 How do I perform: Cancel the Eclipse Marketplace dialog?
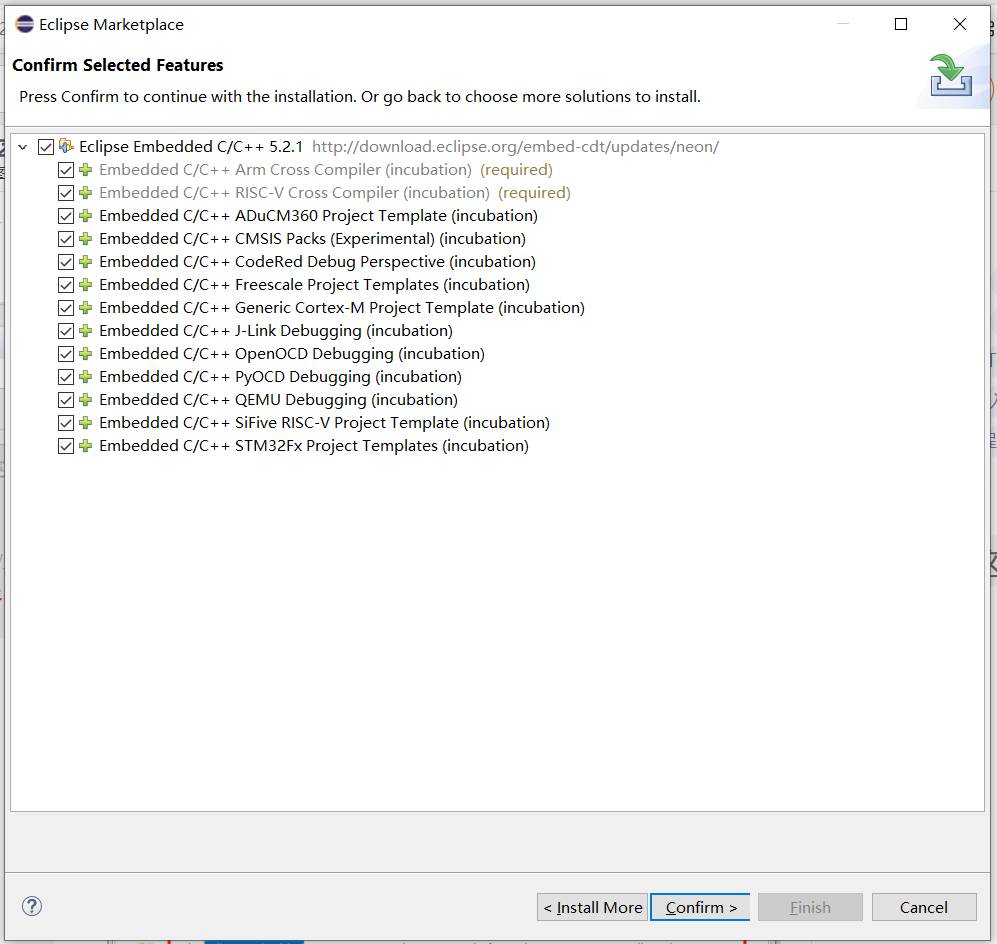click(x=924, y=907)
